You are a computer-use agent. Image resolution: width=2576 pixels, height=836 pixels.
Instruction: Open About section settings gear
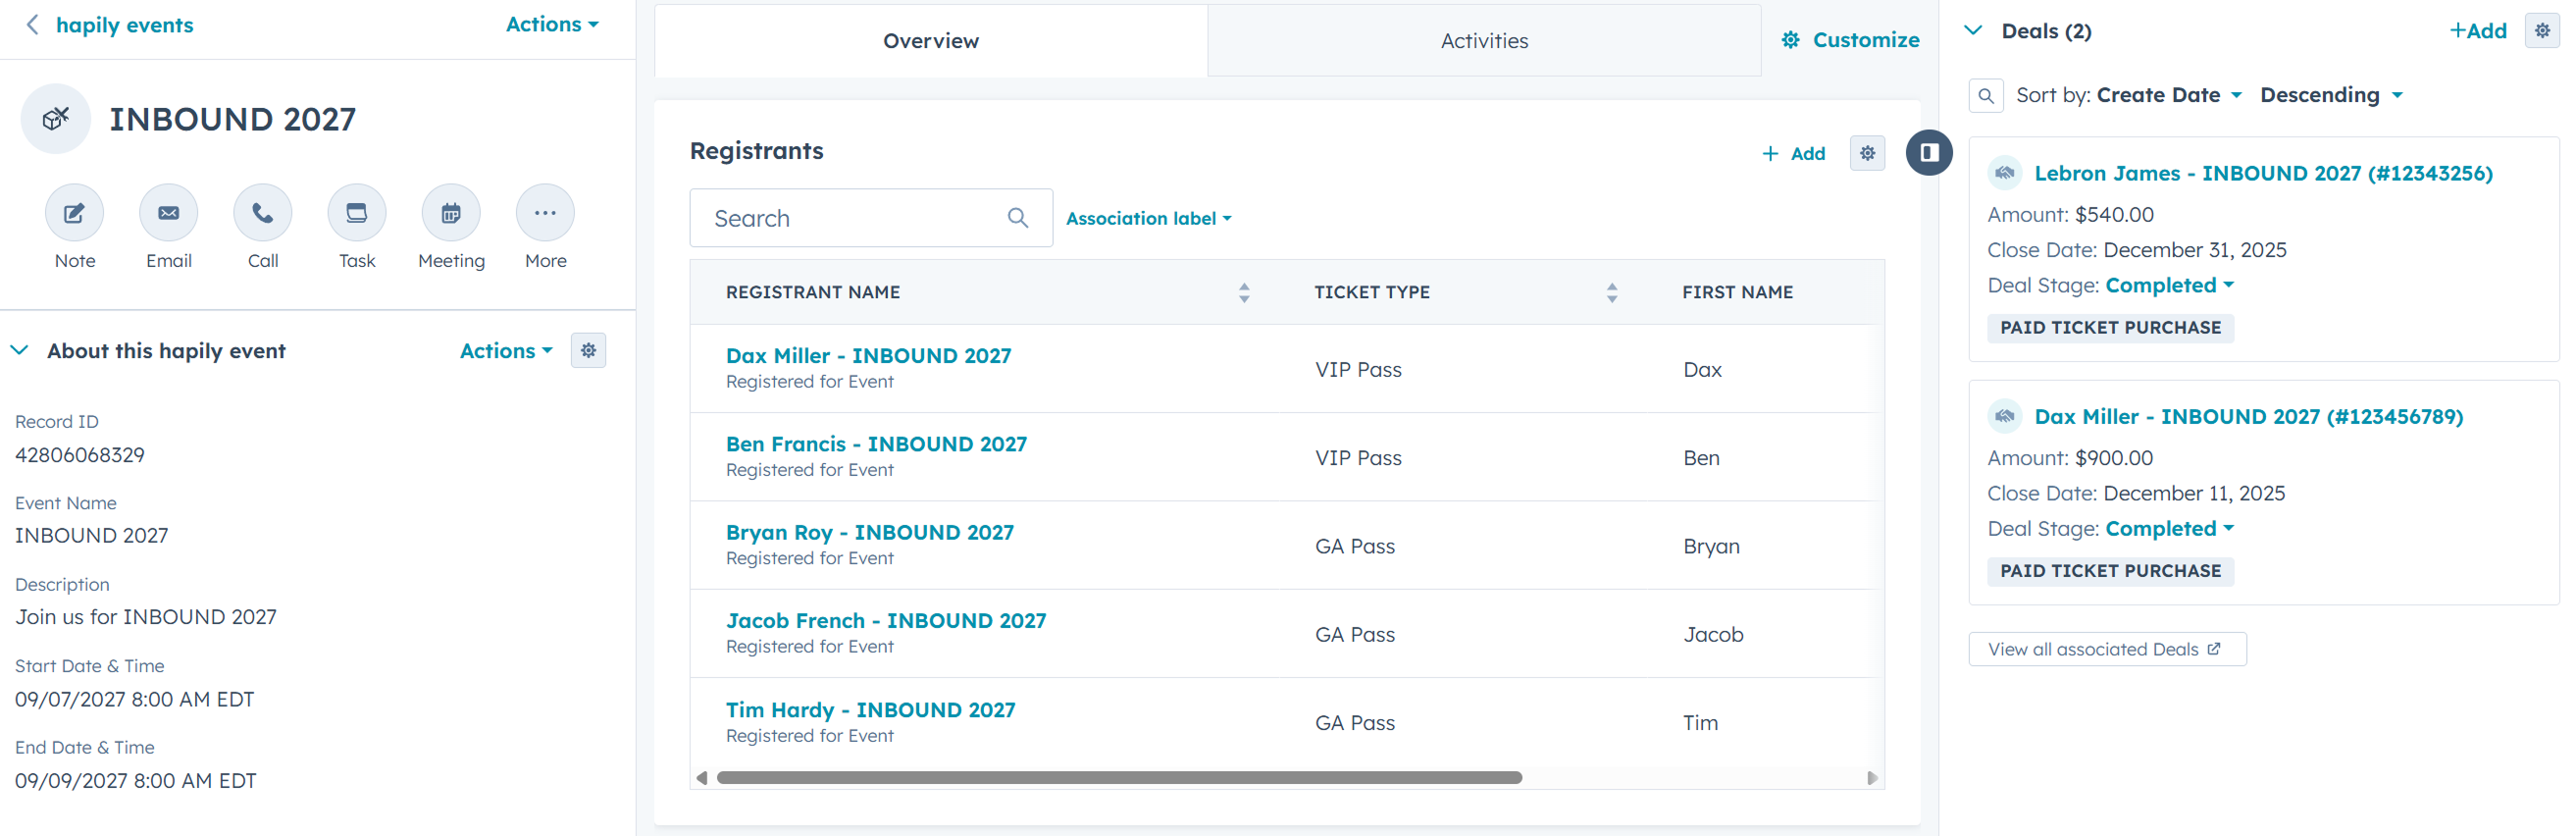589,350
